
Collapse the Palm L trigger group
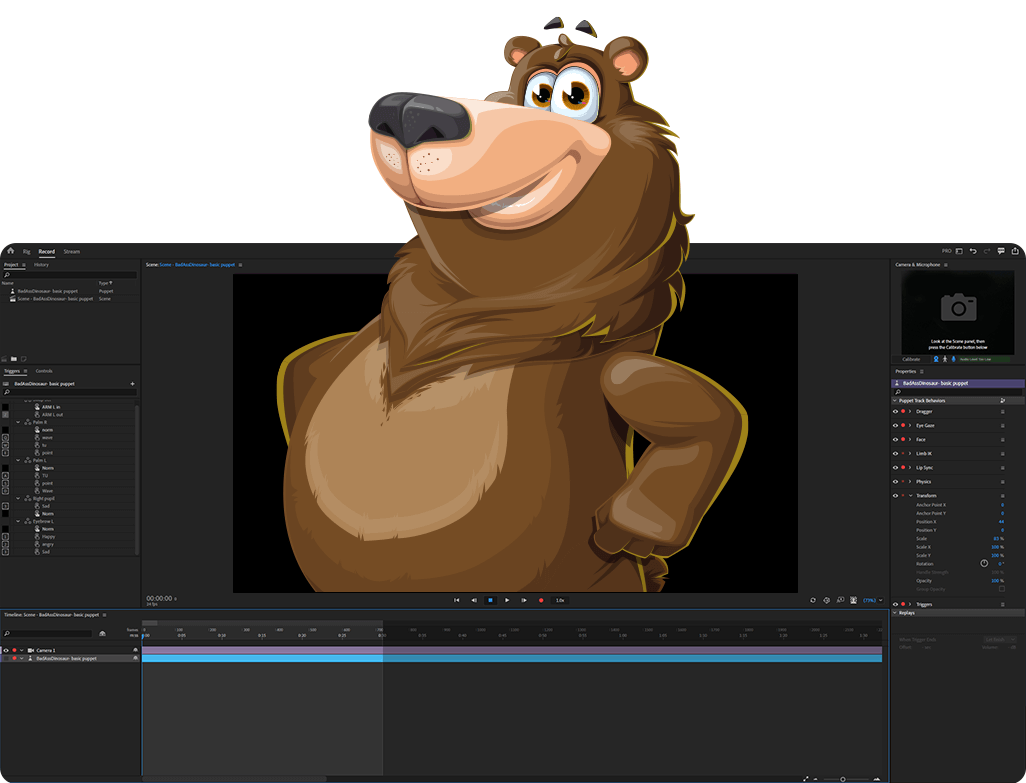(18, 460)
